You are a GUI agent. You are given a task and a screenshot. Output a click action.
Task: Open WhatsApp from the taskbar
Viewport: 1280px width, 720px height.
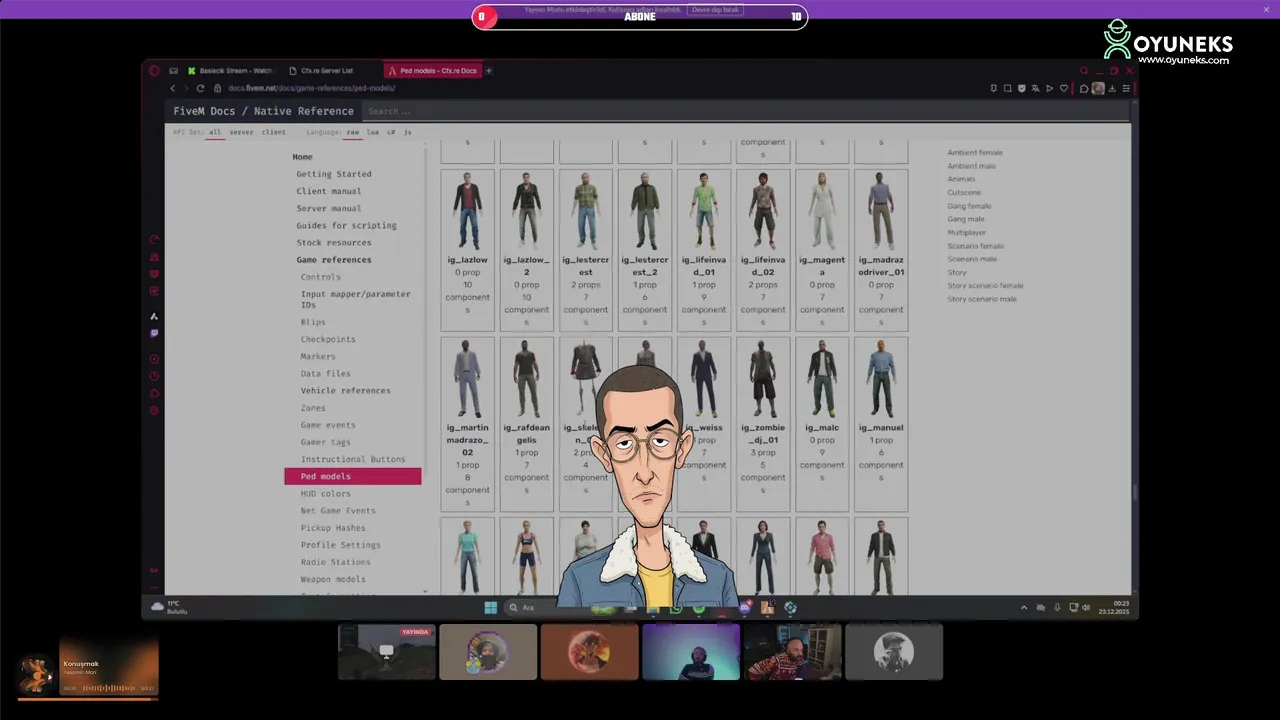676,607
